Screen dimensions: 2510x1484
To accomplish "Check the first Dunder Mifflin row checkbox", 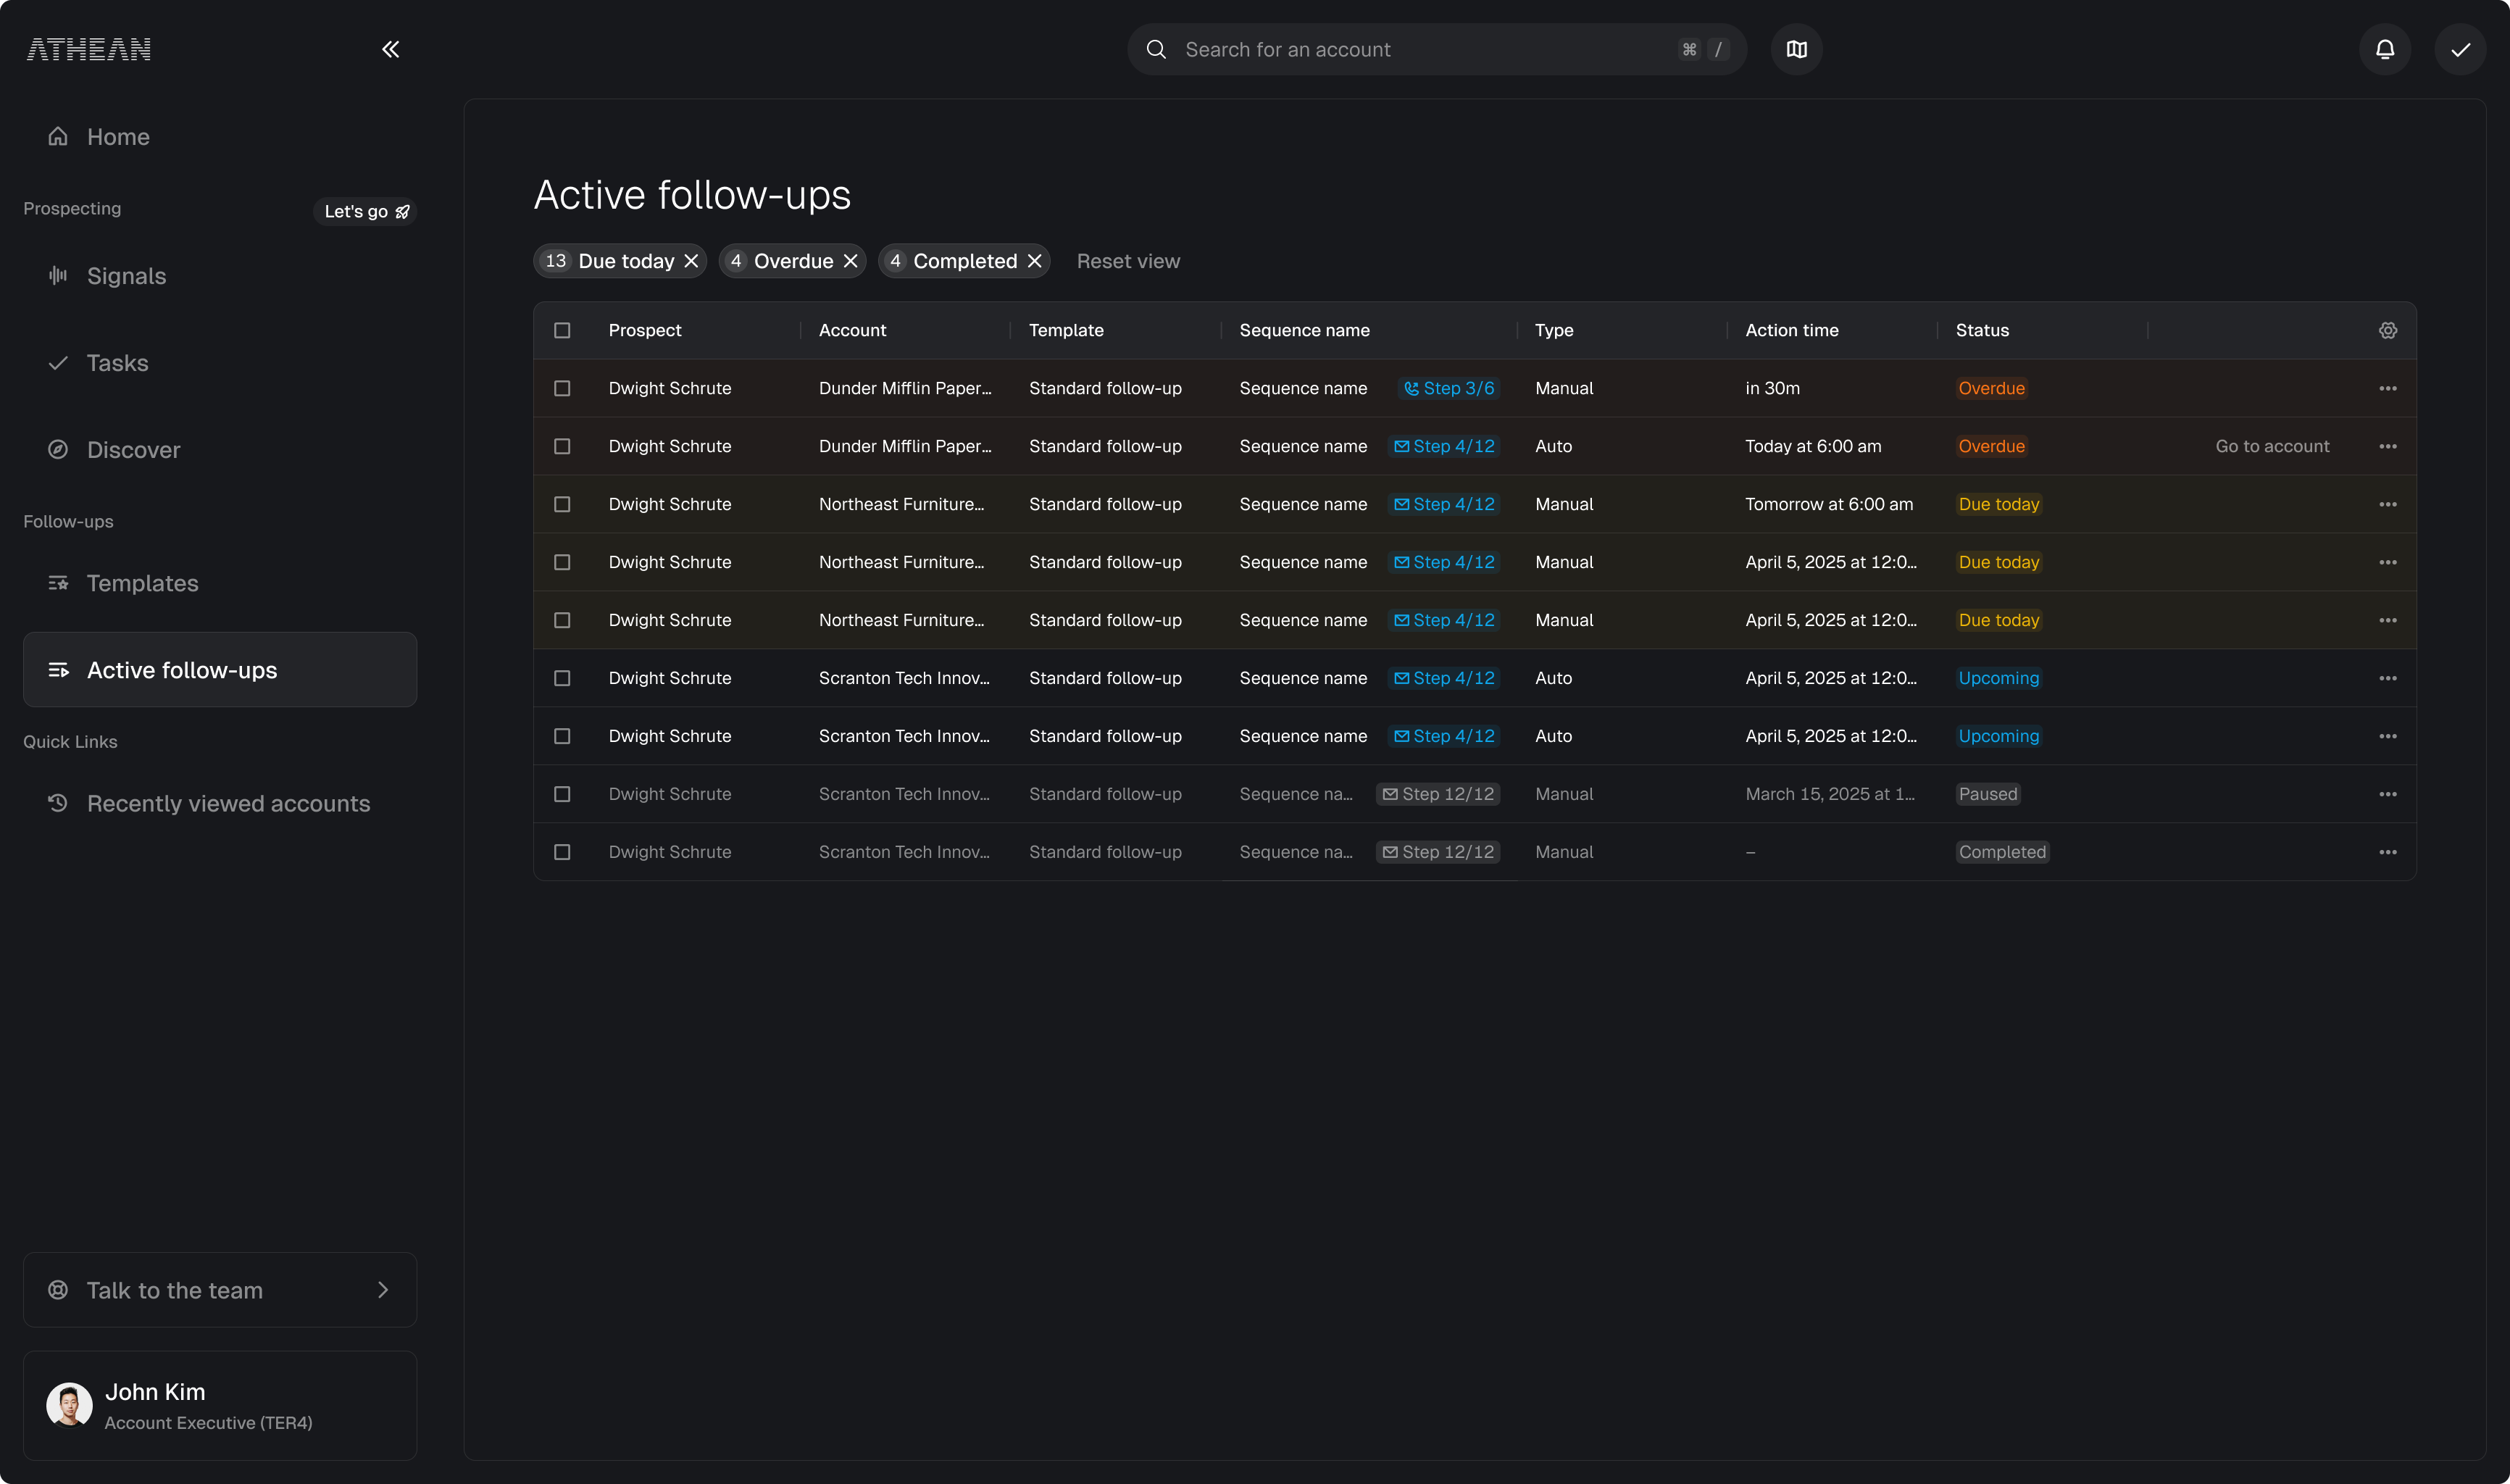I will (562, 388).
